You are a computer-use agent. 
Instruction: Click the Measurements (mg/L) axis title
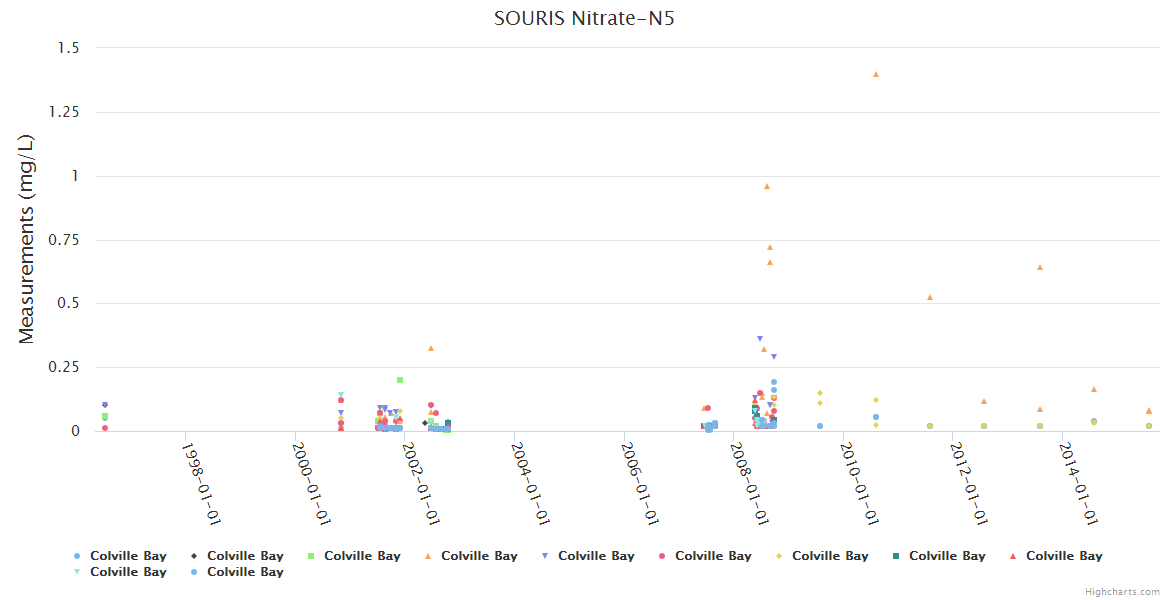(x=27, y=240)
